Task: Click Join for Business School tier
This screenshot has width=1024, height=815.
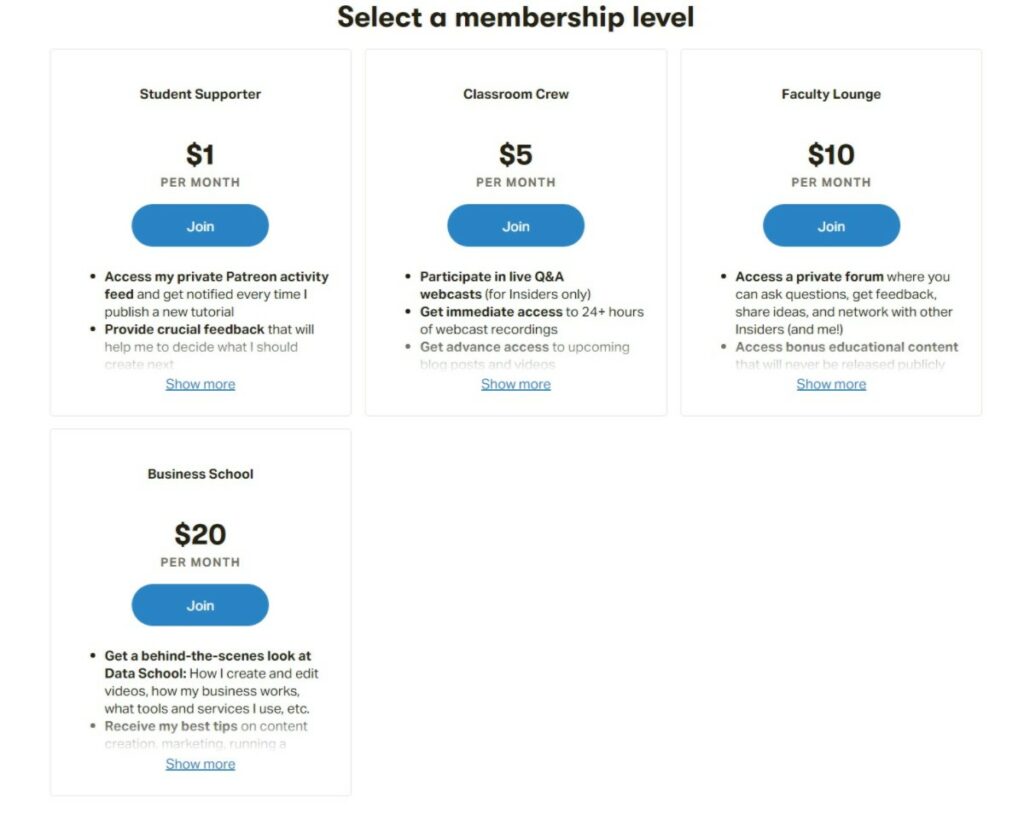Action: 199,605
